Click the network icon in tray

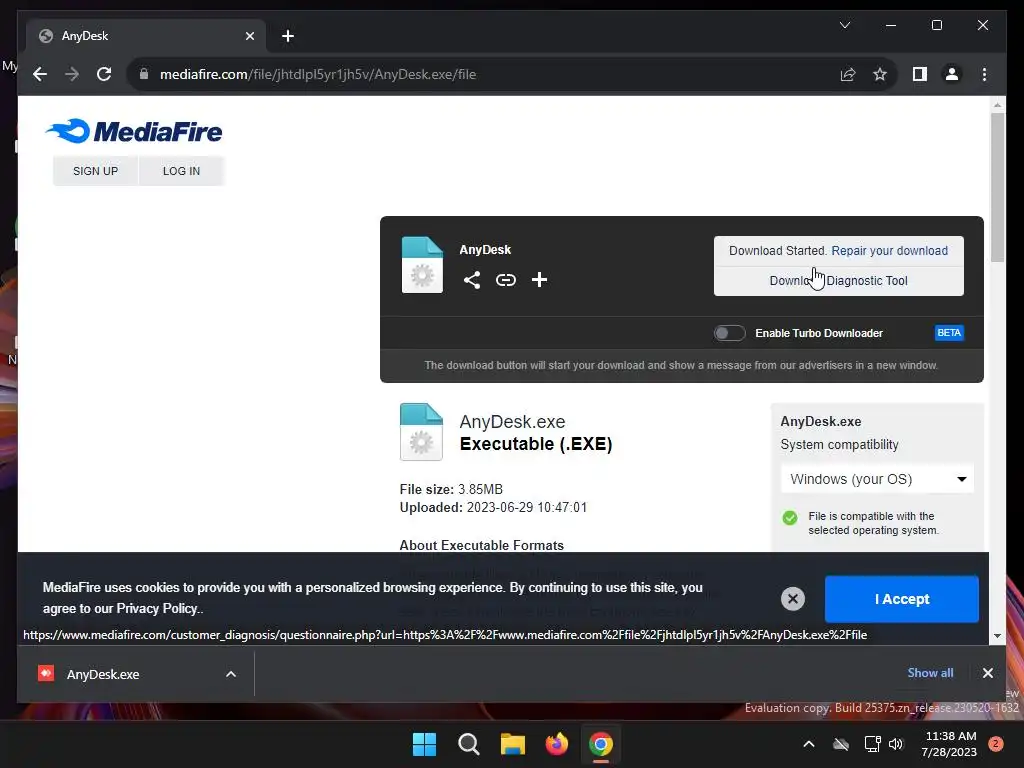pyautogui.click(x=872, y=744)
